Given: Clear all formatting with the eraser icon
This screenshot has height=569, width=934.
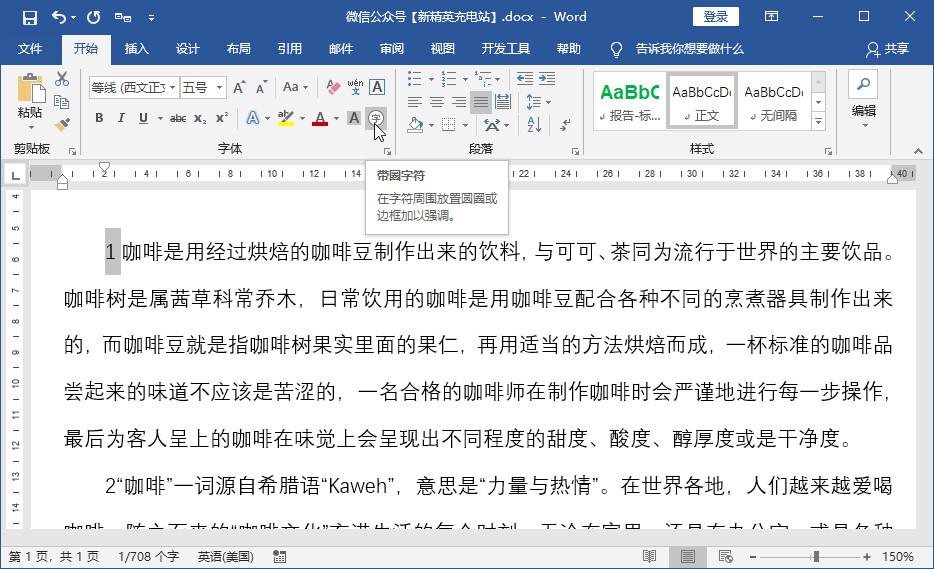Looking at the screenshot, I should pos(333,88).
